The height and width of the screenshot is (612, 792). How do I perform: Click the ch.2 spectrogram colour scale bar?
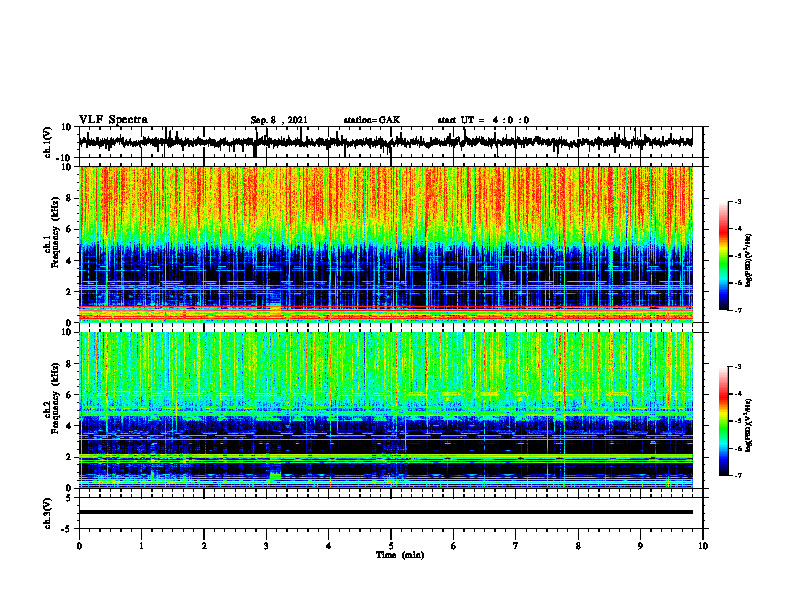point(723,421)
